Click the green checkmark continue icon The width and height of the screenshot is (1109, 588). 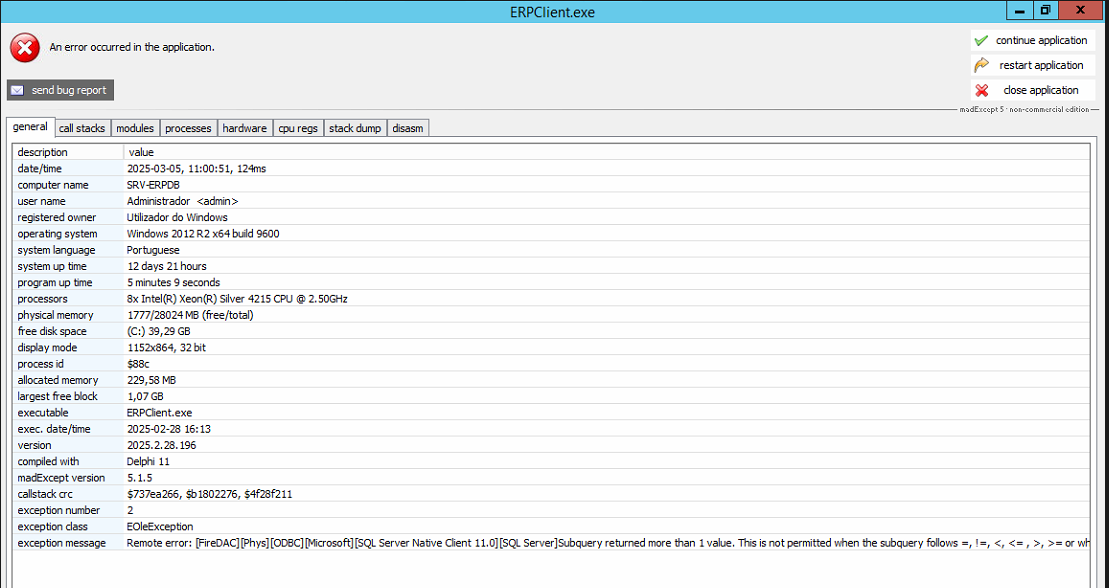click(x=981, y=41)
